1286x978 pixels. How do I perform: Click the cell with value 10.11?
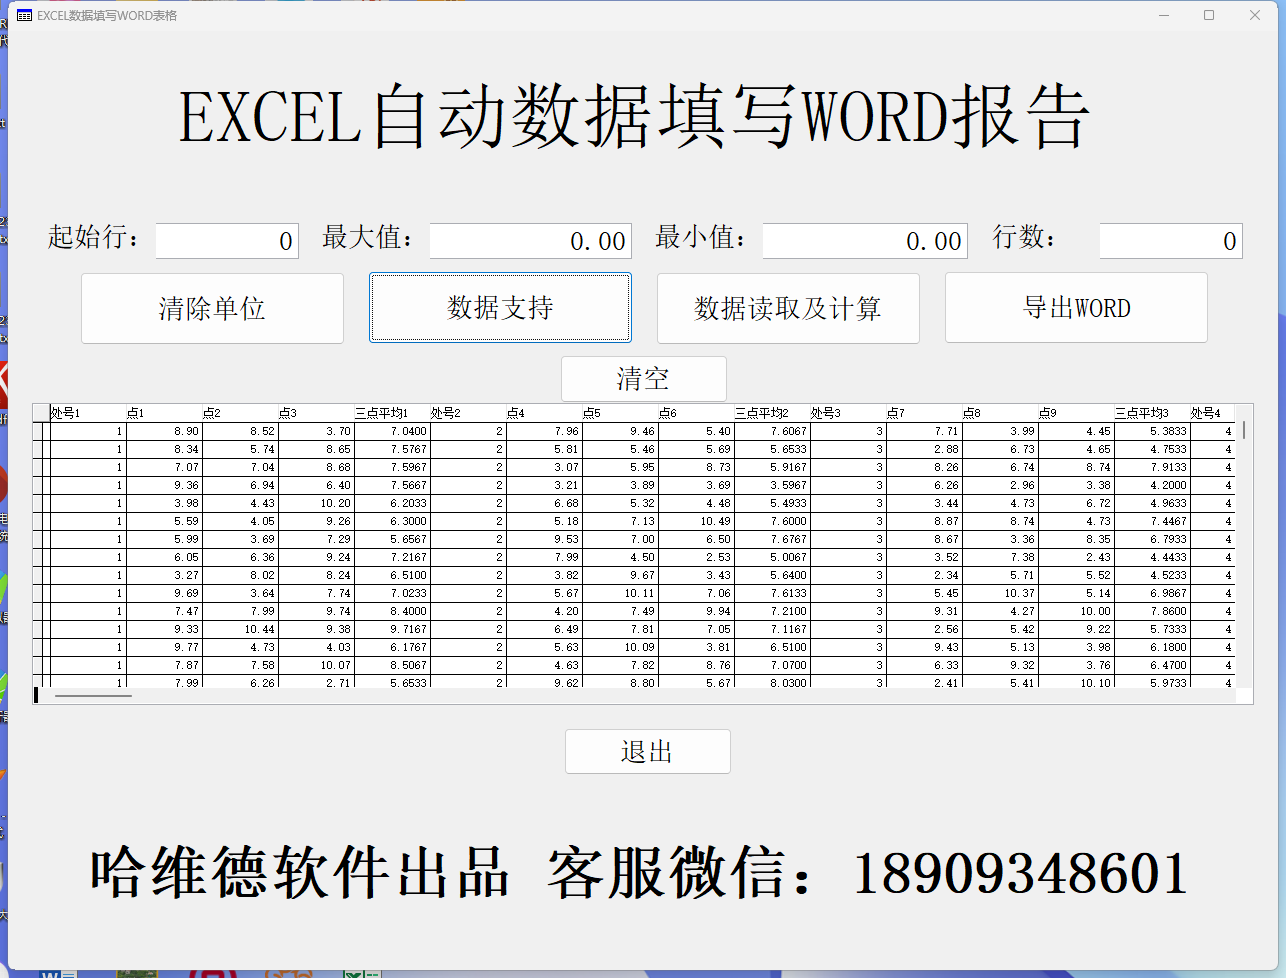620,593
